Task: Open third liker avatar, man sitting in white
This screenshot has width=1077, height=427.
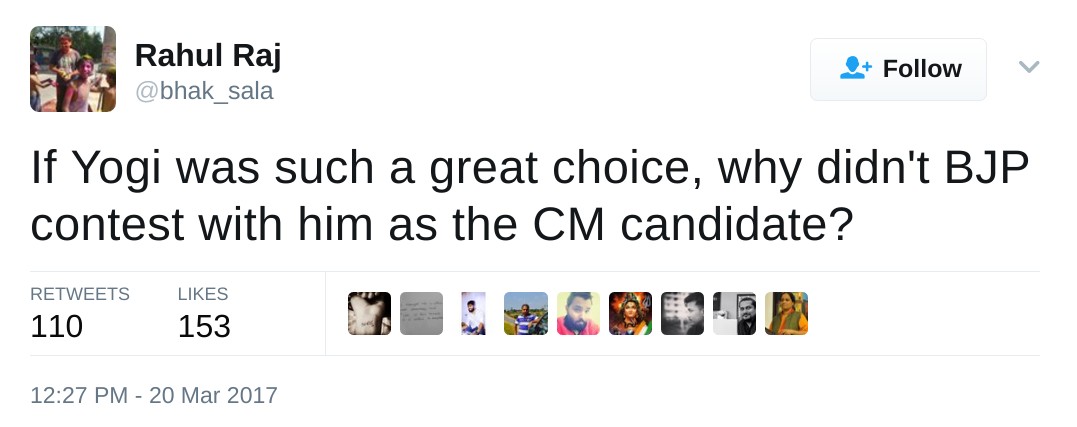Action: pyautogui.click(x=473, y=313)
